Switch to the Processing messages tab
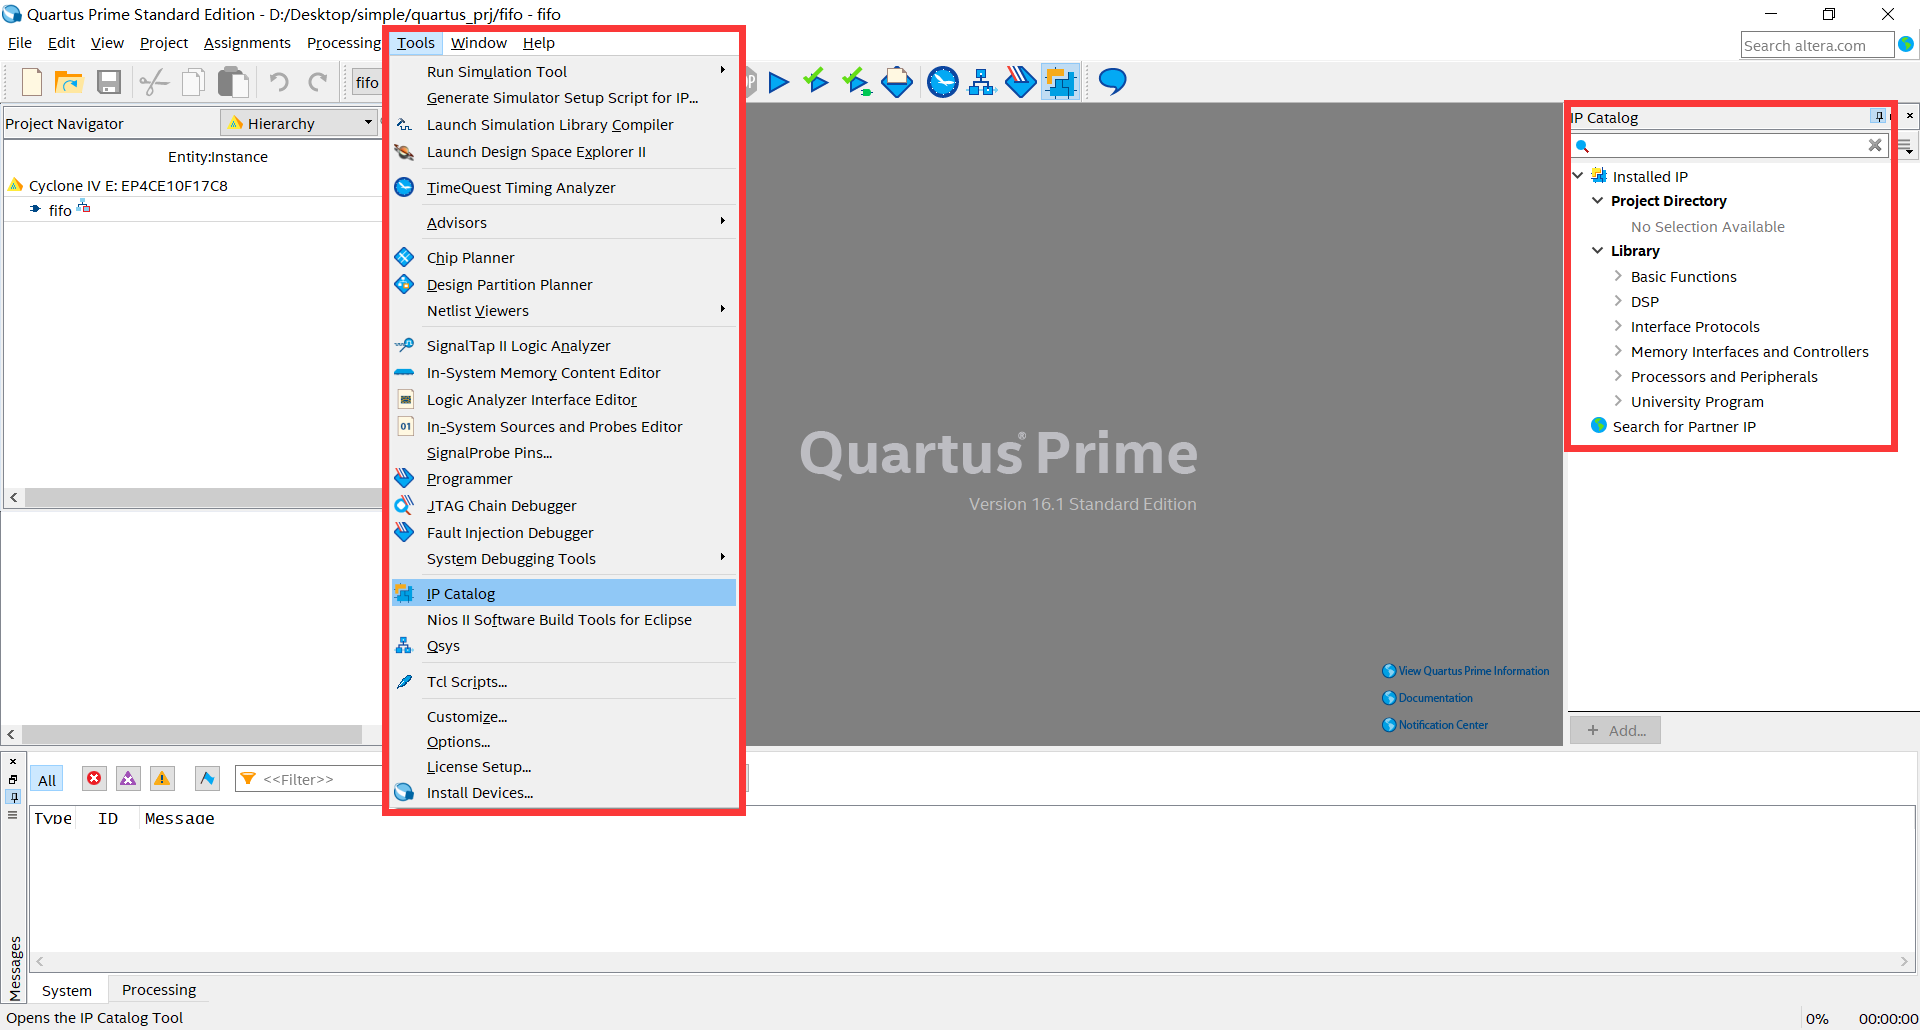Viewport: 1920px width, 1030px height. tap(158, 989)
